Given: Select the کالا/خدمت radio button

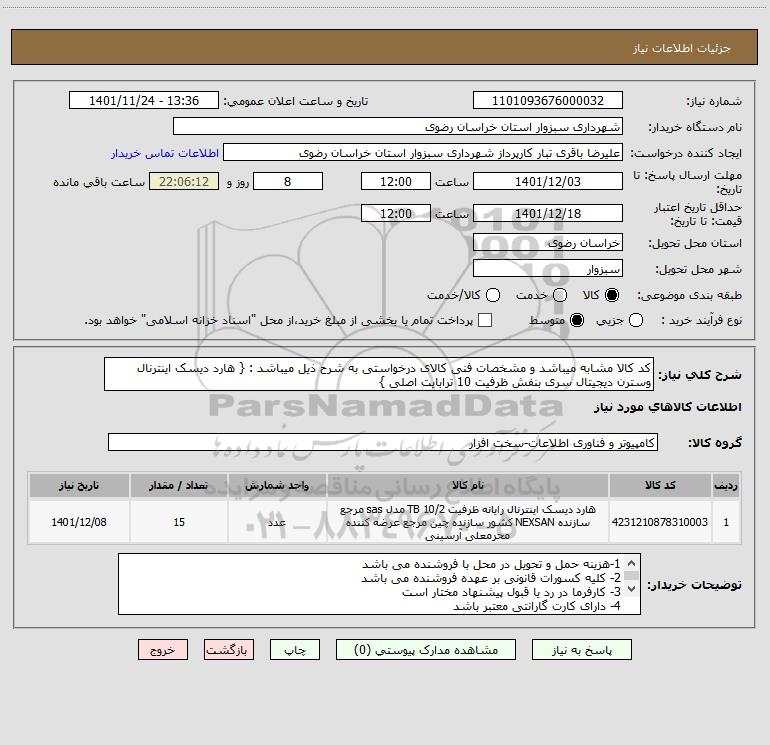Looking at the screenshot, I should 493,295.
